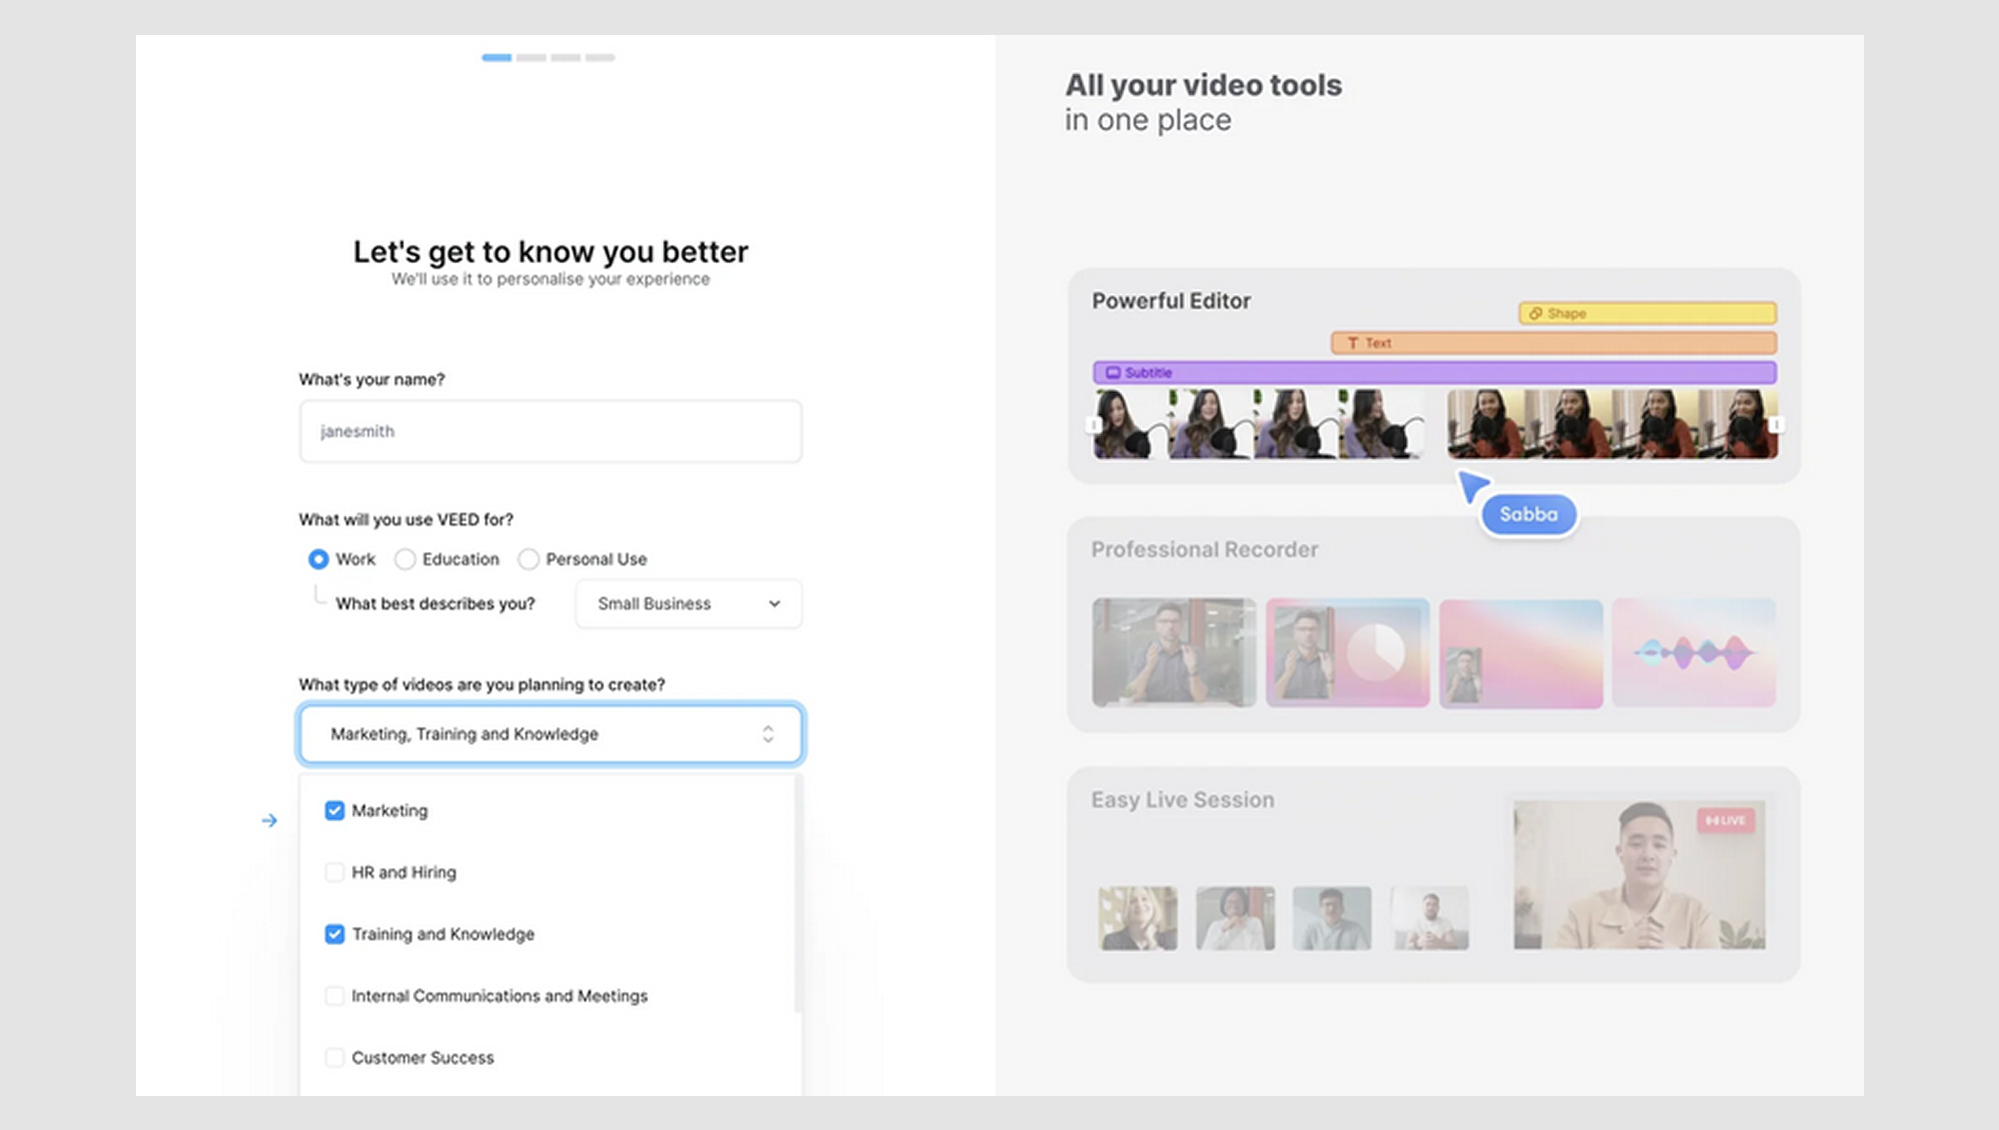
Task: Click the blue first-step progress indicator
Action: coord(497,58)
